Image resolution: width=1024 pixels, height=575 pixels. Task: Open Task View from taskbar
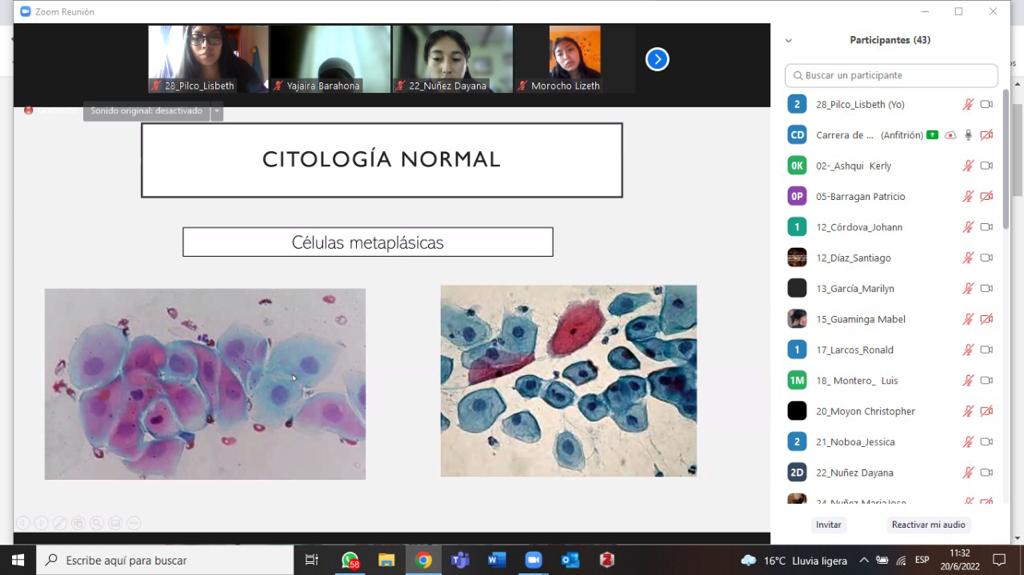click(312, 560)
